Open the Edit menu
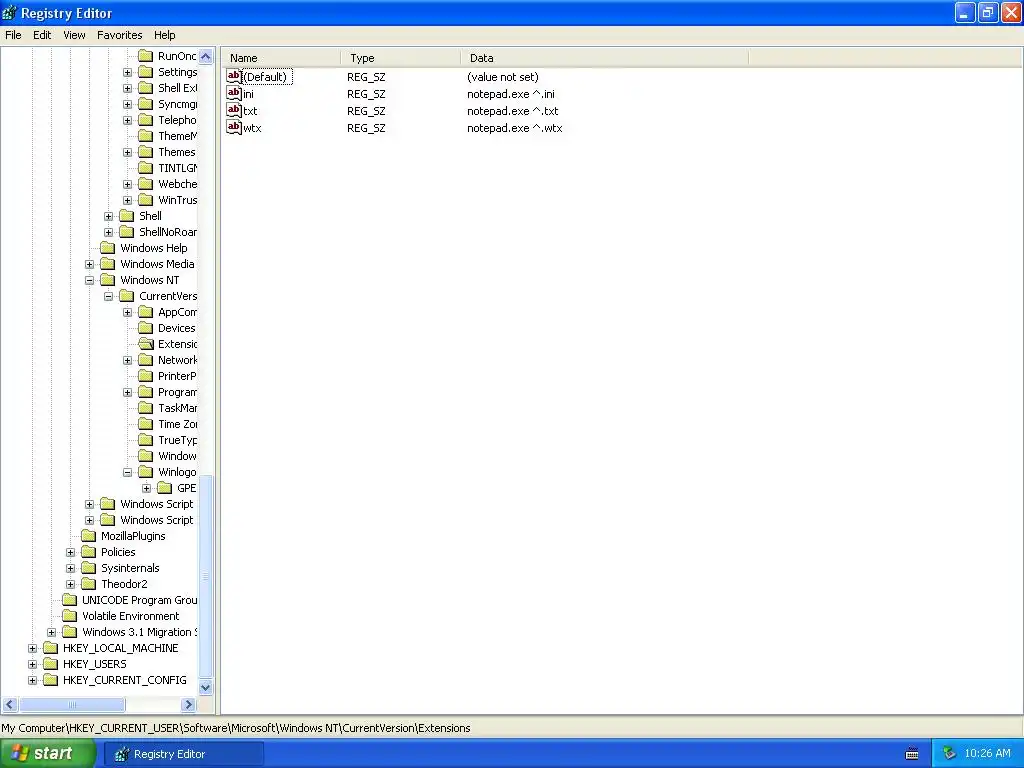 42,35
